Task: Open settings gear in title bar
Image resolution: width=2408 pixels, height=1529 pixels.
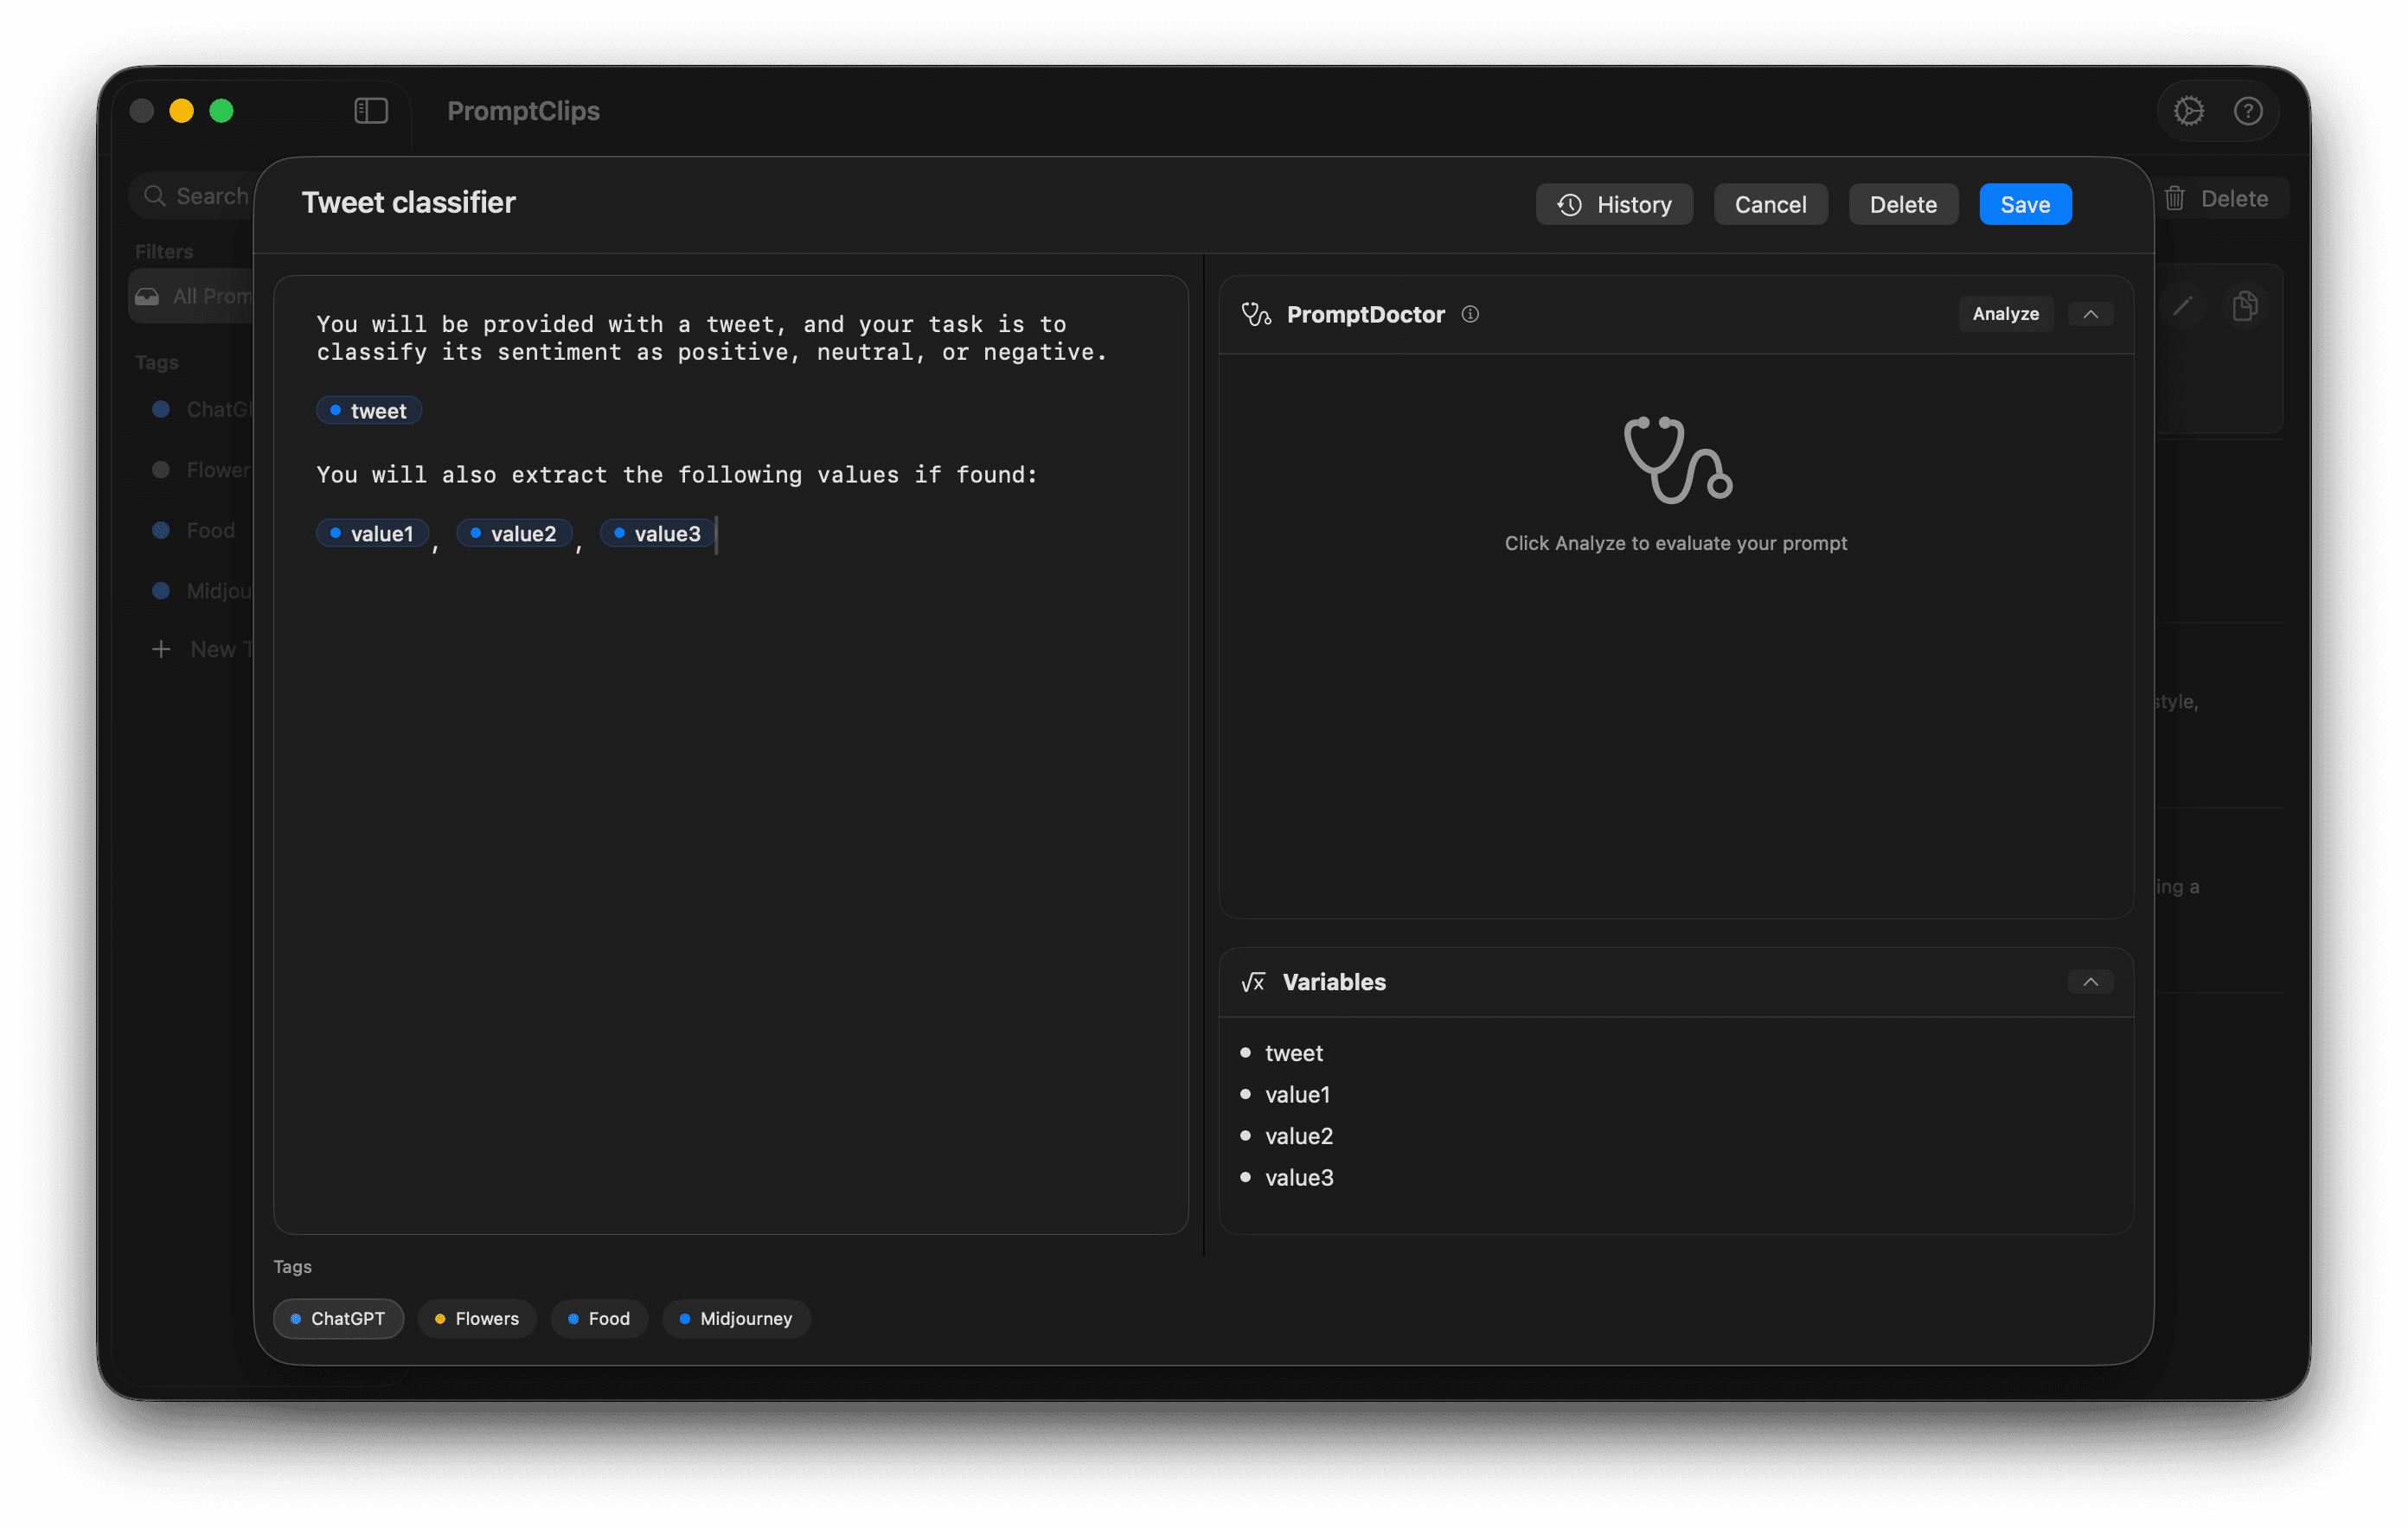Action: click(2189, 111)
